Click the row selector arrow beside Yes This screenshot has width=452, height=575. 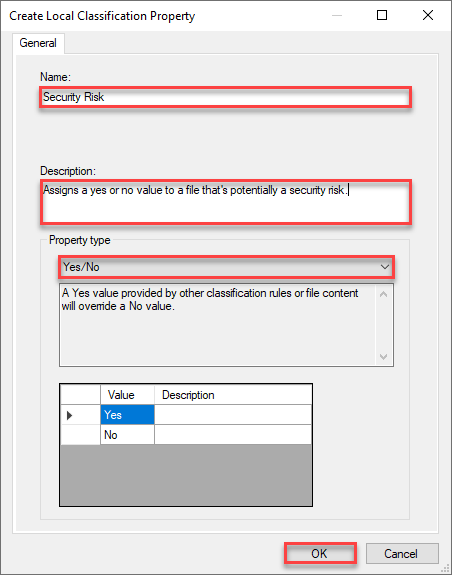tap(80, 415)
